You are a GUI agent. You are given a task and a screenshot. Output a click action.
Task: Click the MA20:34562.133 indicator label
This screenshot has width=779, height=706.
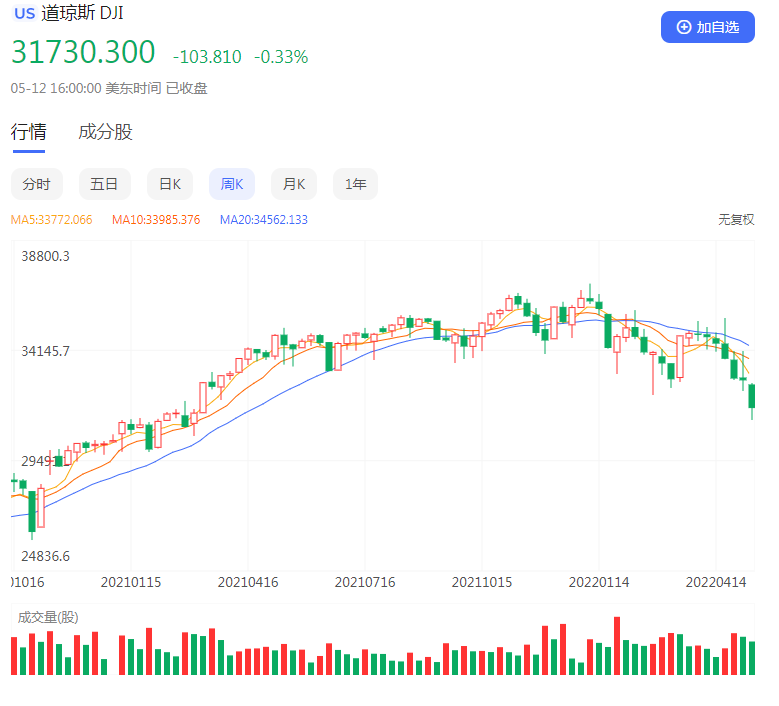tap(264, 220)
